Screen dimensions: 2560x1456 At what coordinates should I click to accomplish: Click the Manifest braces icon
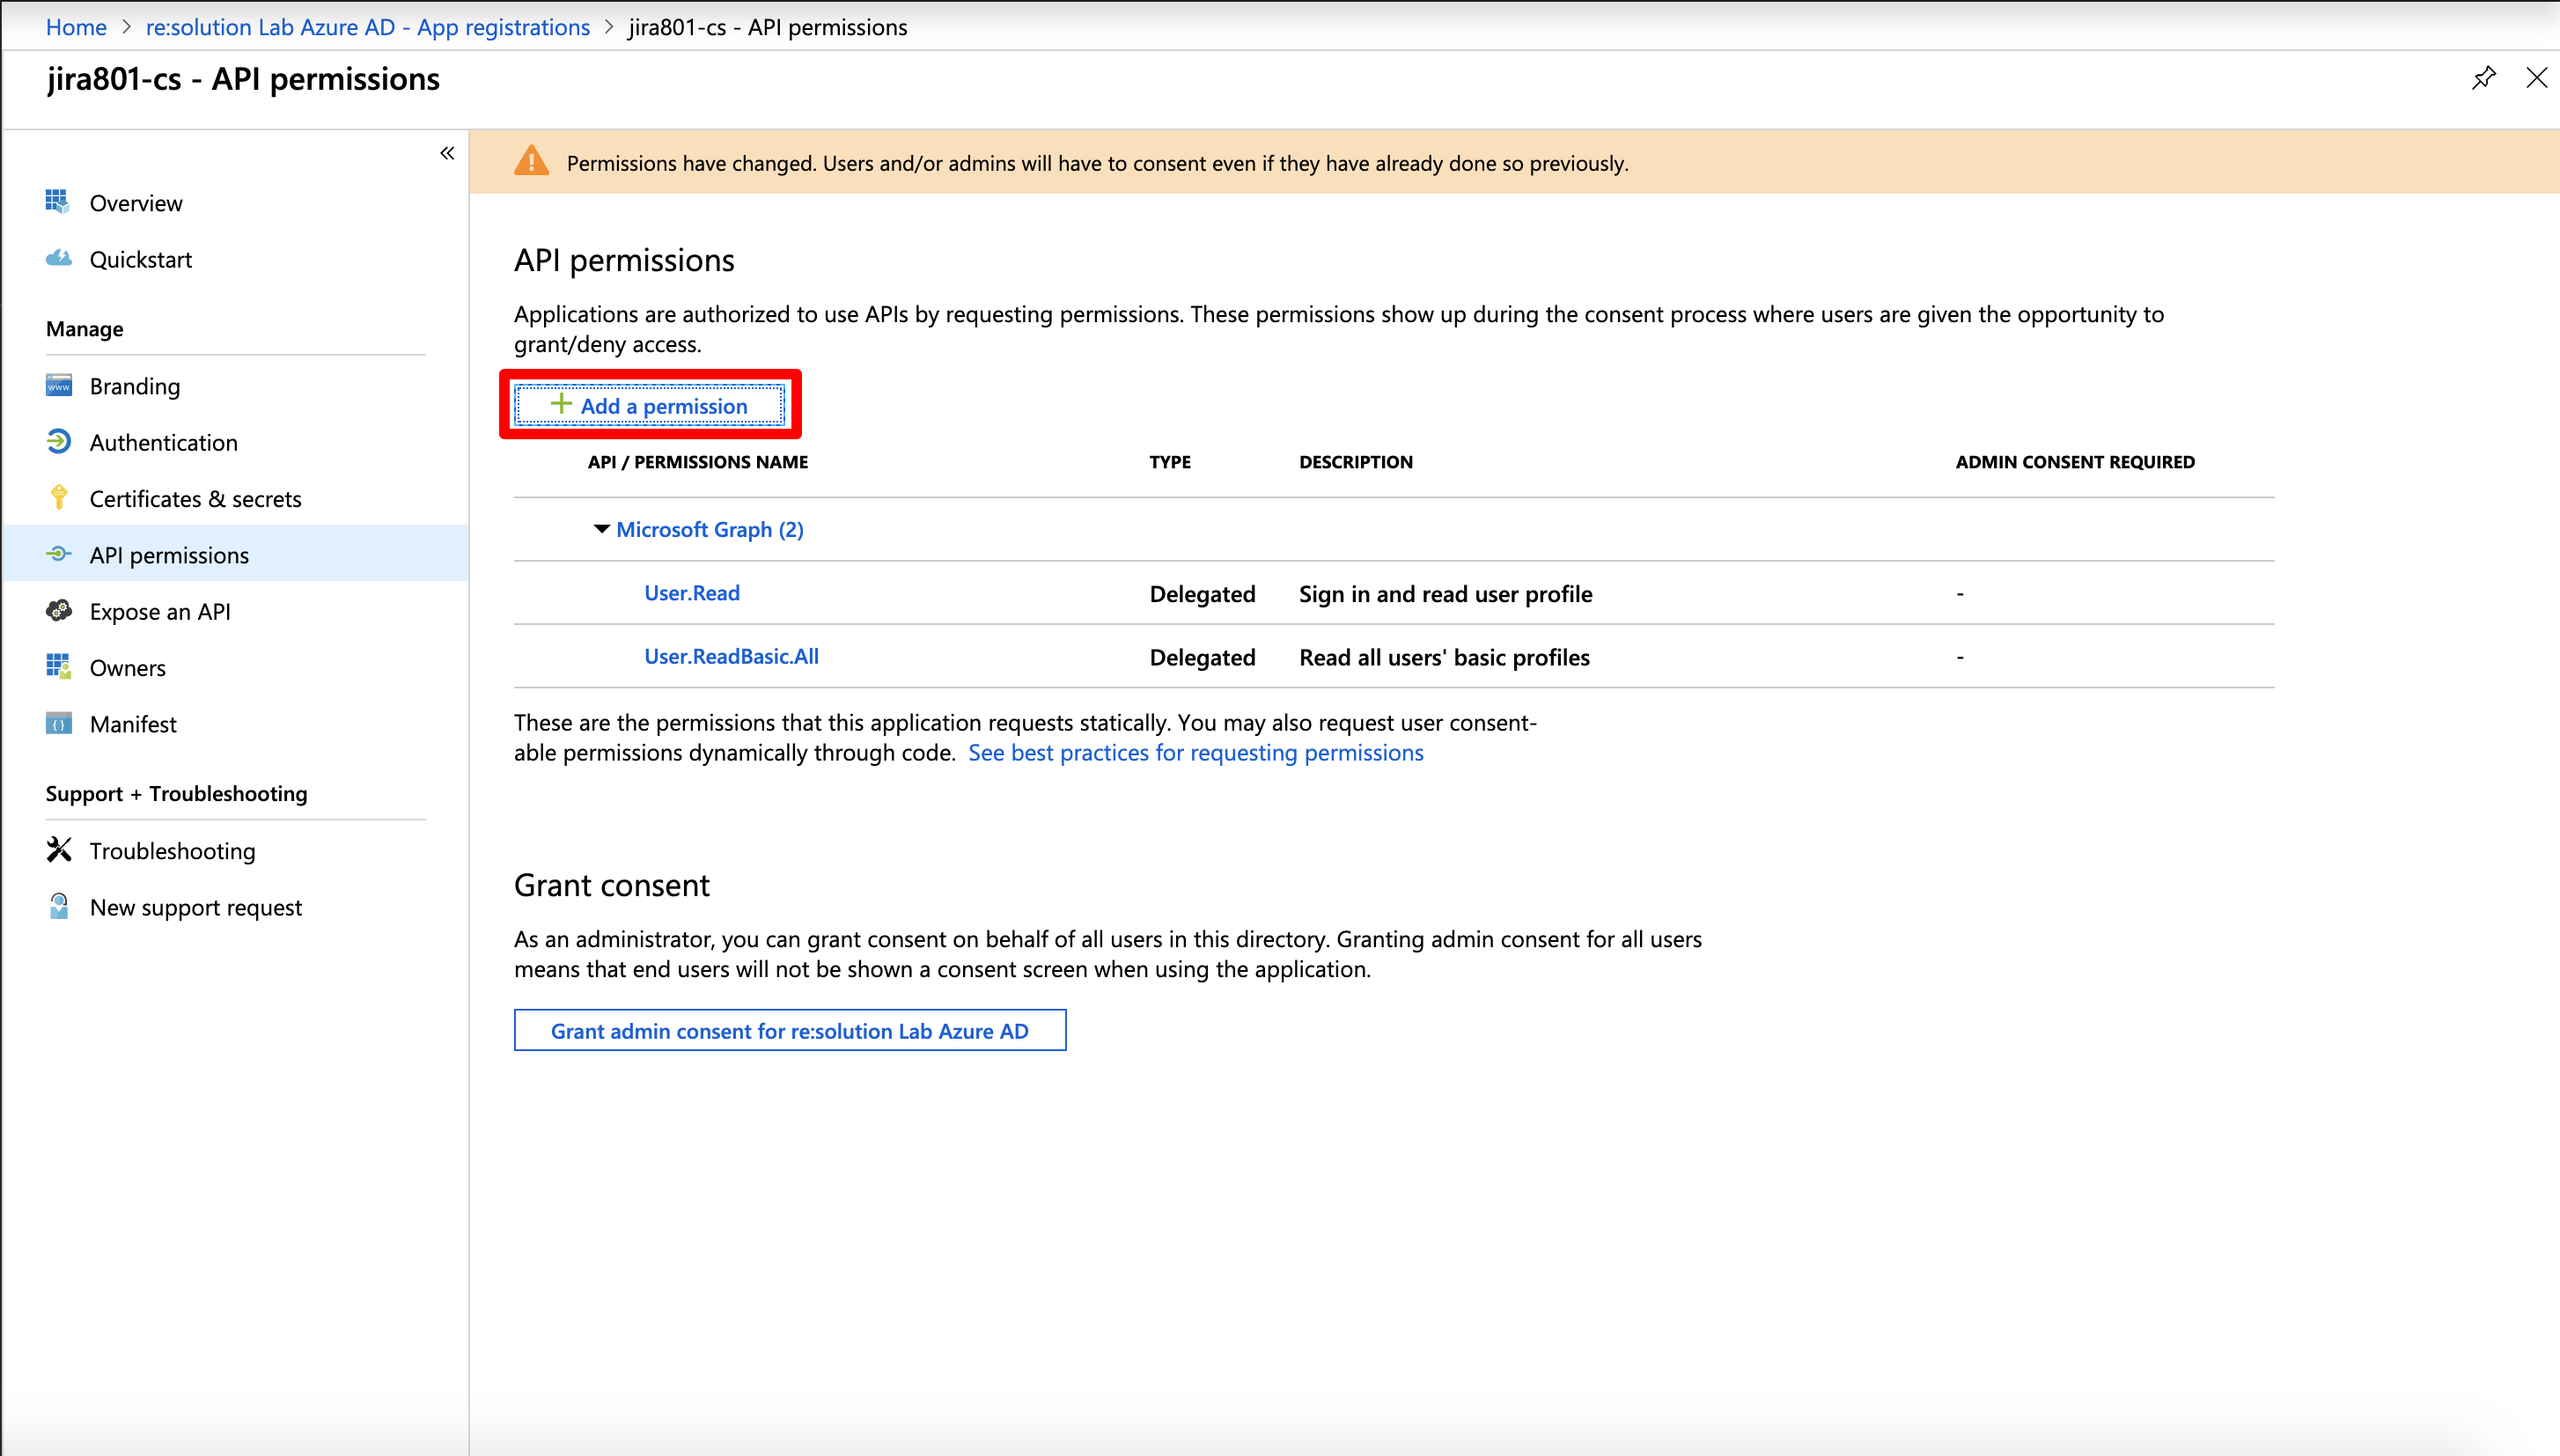58,723
